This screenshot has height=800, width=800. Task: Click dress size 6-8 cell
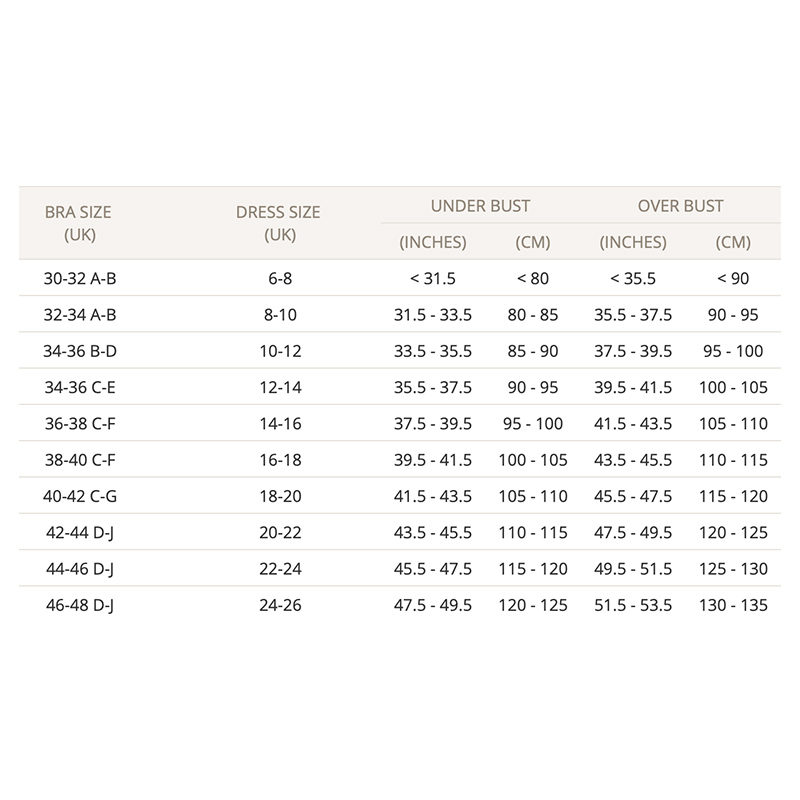click(280, 279)
